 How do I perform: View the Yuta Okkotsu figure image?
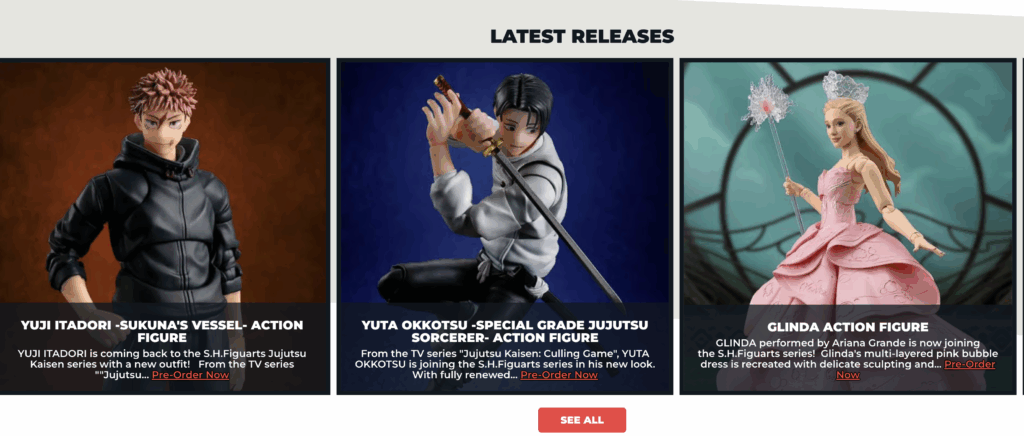(x=505, y=183)
